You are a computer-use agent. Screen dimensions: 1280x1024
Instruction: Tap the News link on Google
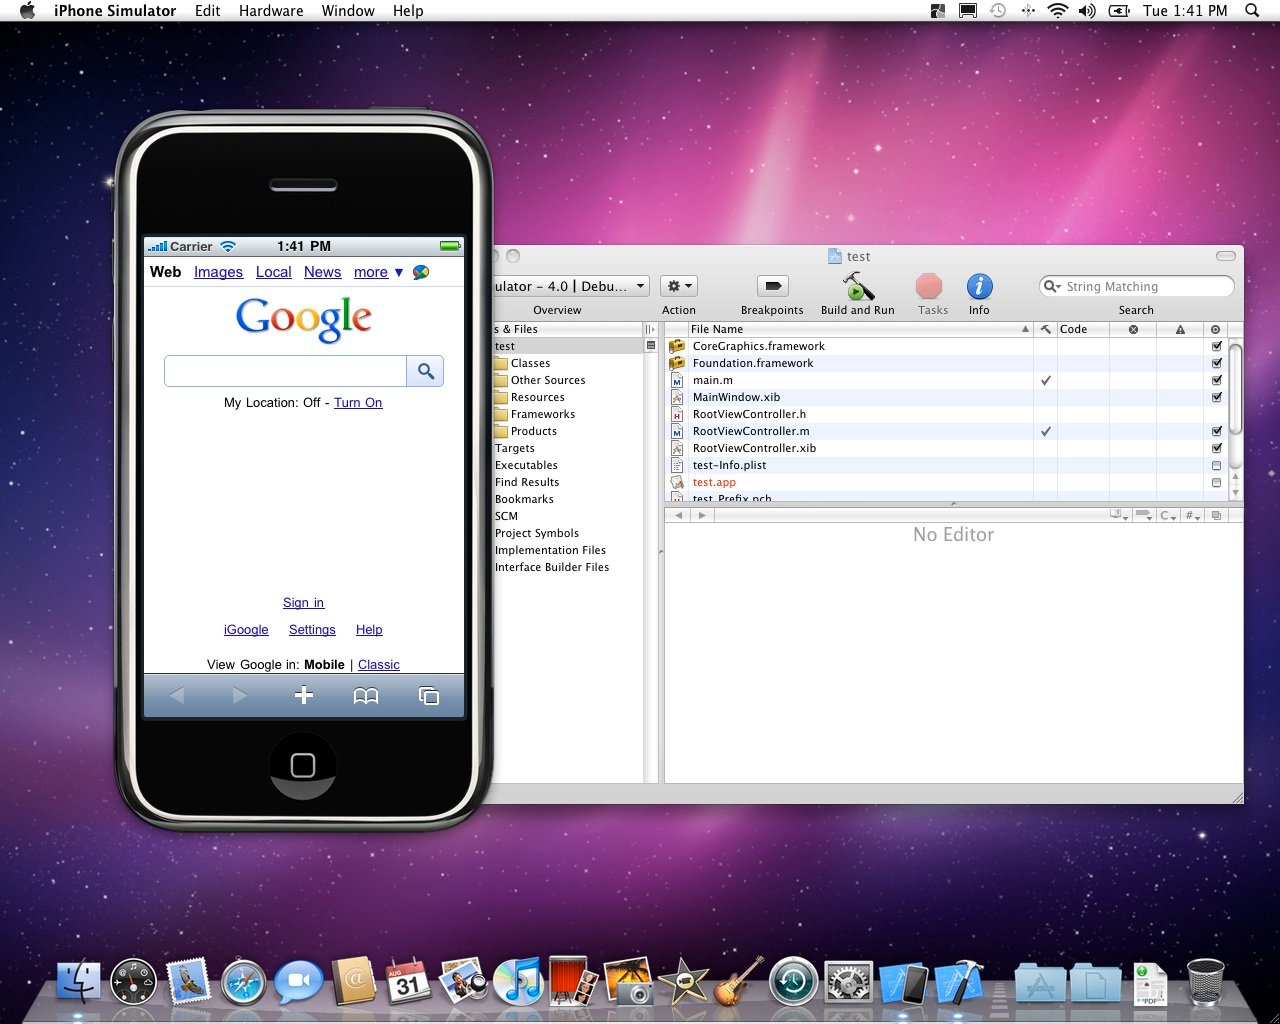click(322, 272)
